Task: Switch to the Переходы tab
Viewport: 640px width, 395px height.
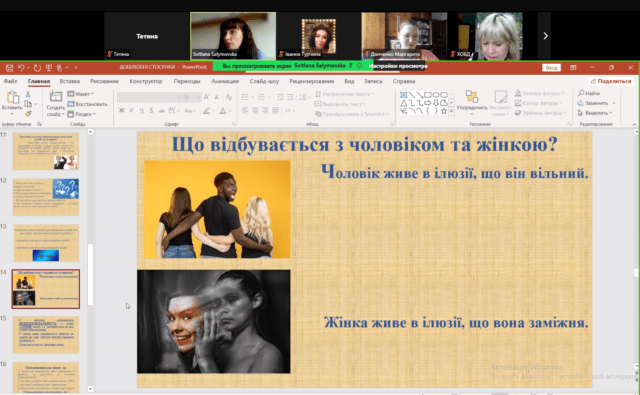Action: 187,81
